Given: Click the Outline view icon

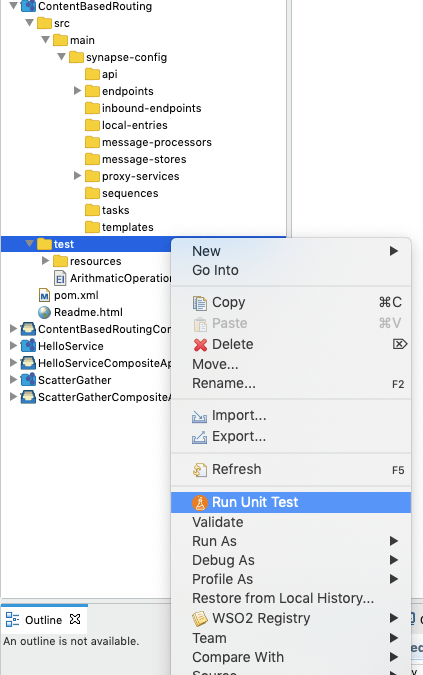Looking at the screenshot, I should (x=12, y=620).
